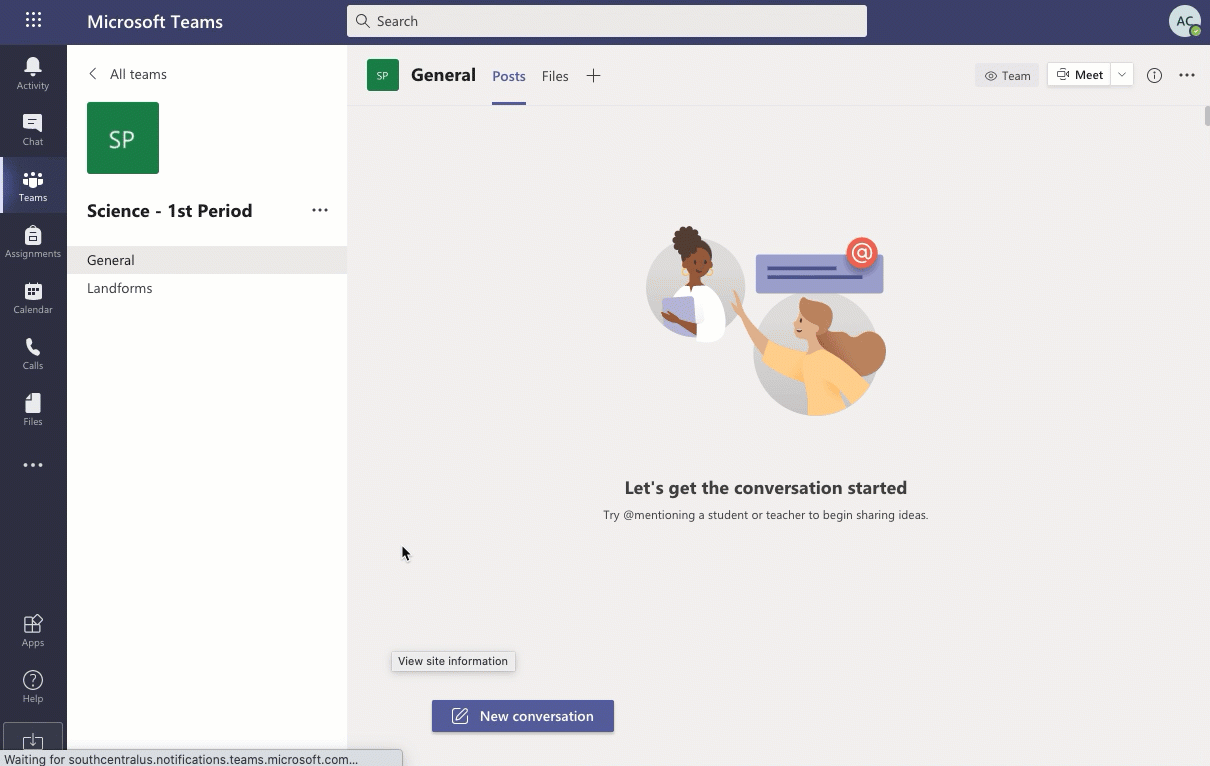Open Chat from the left rail
Screen dimensions: 1210x766
tap(33, 129)
